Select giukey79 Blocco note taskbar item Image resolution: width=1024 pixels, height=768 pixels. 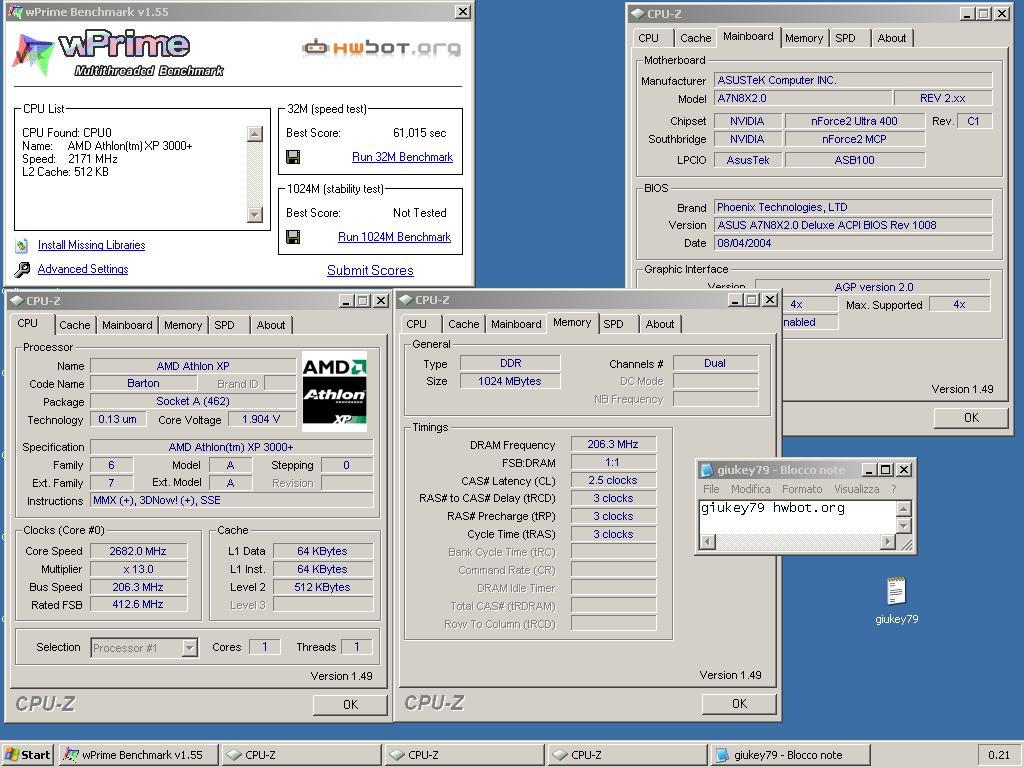click(x=789, y=755)
